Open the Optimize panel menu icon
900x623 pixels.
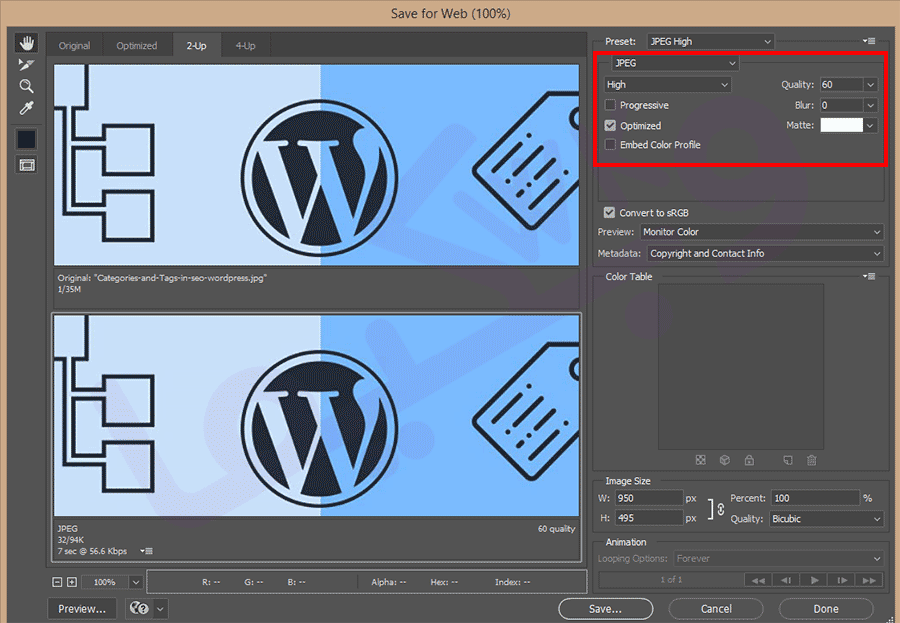pyautogui.click(x=869, y=41)
